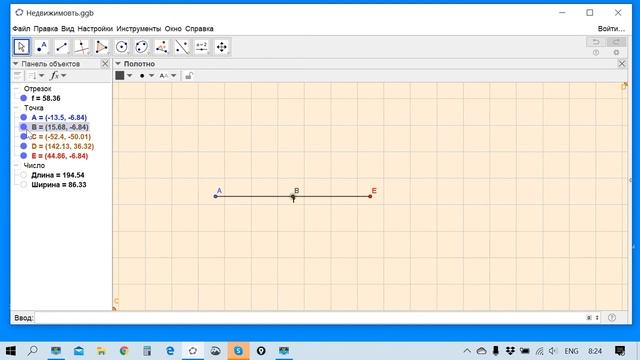
Task: Open sort-by dropdown arrow in objects panel
Action: 42,76
